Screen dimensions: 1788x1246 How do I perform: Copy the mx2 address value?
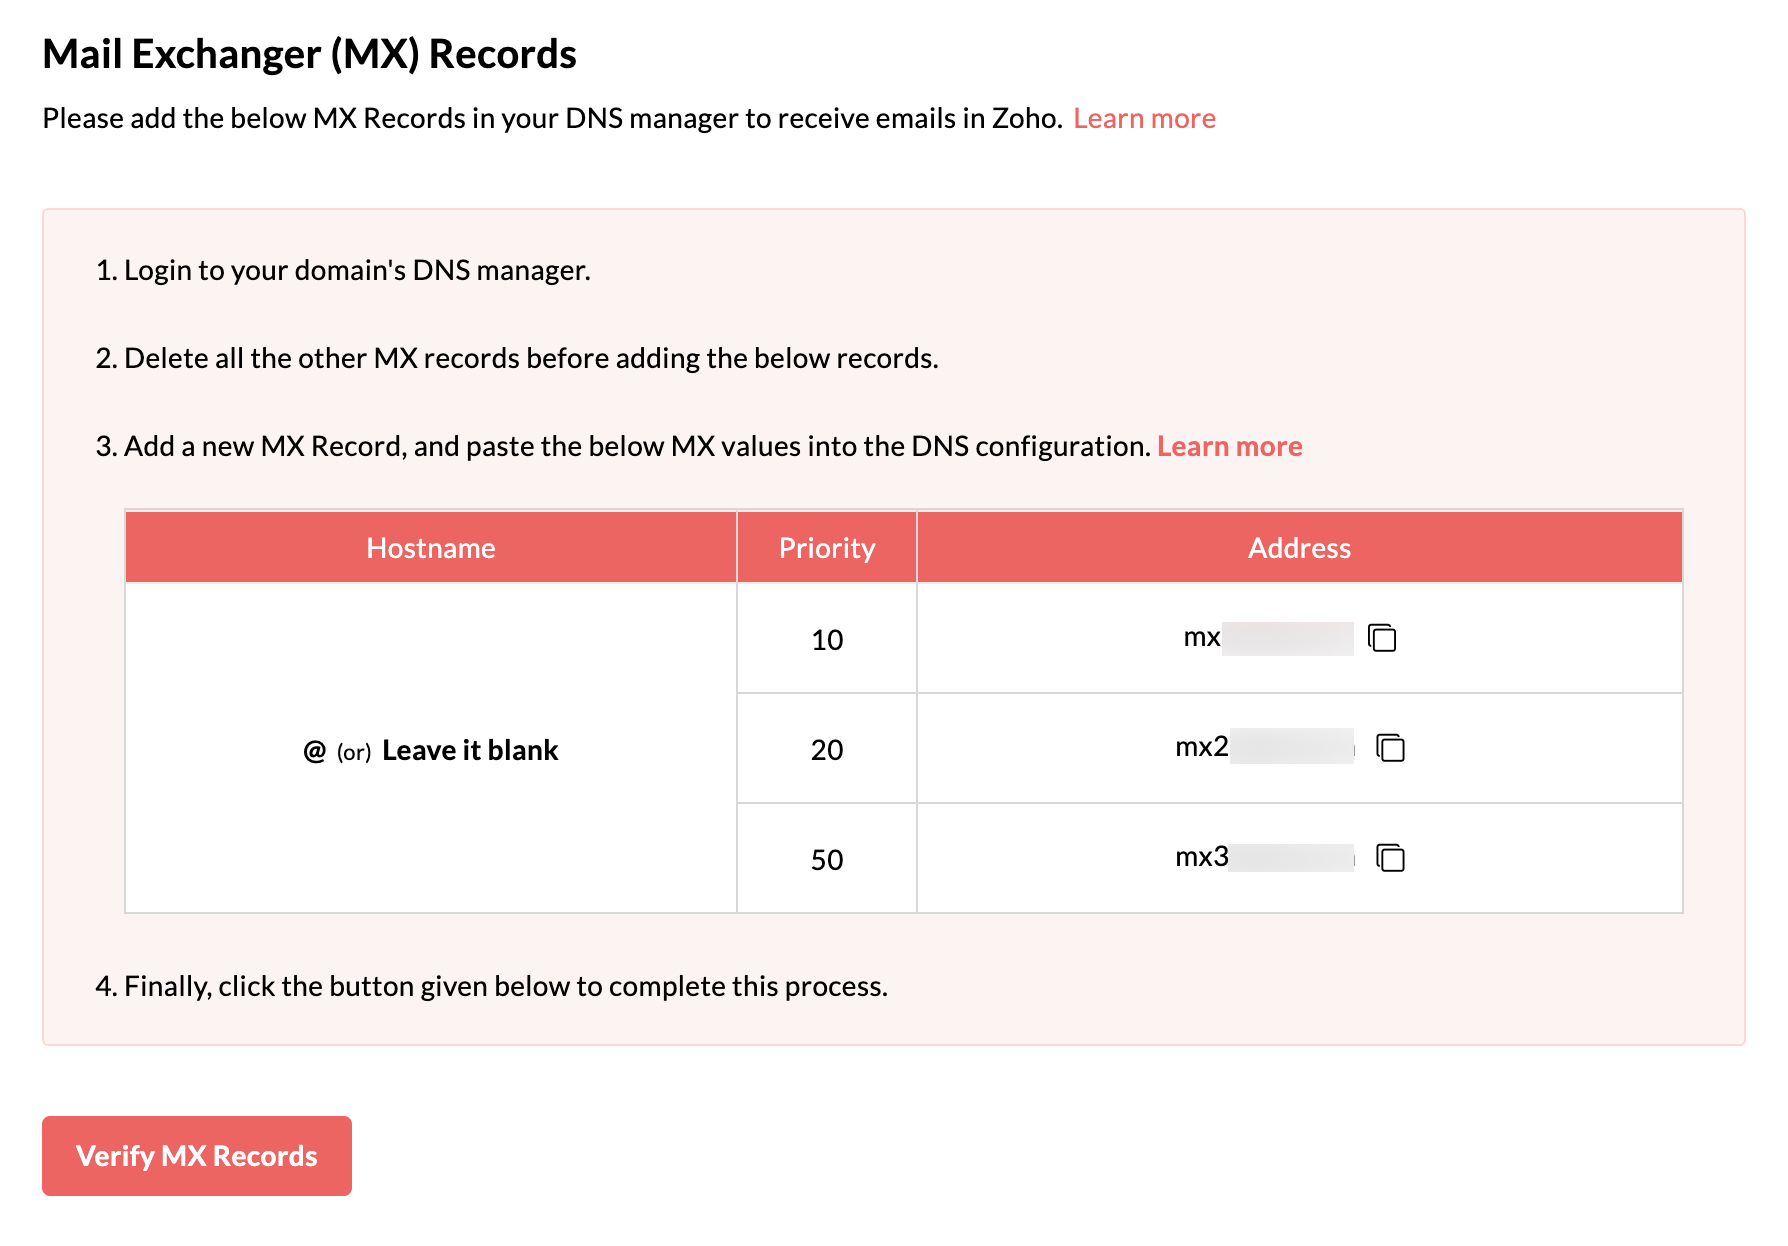click(1390, 748)
